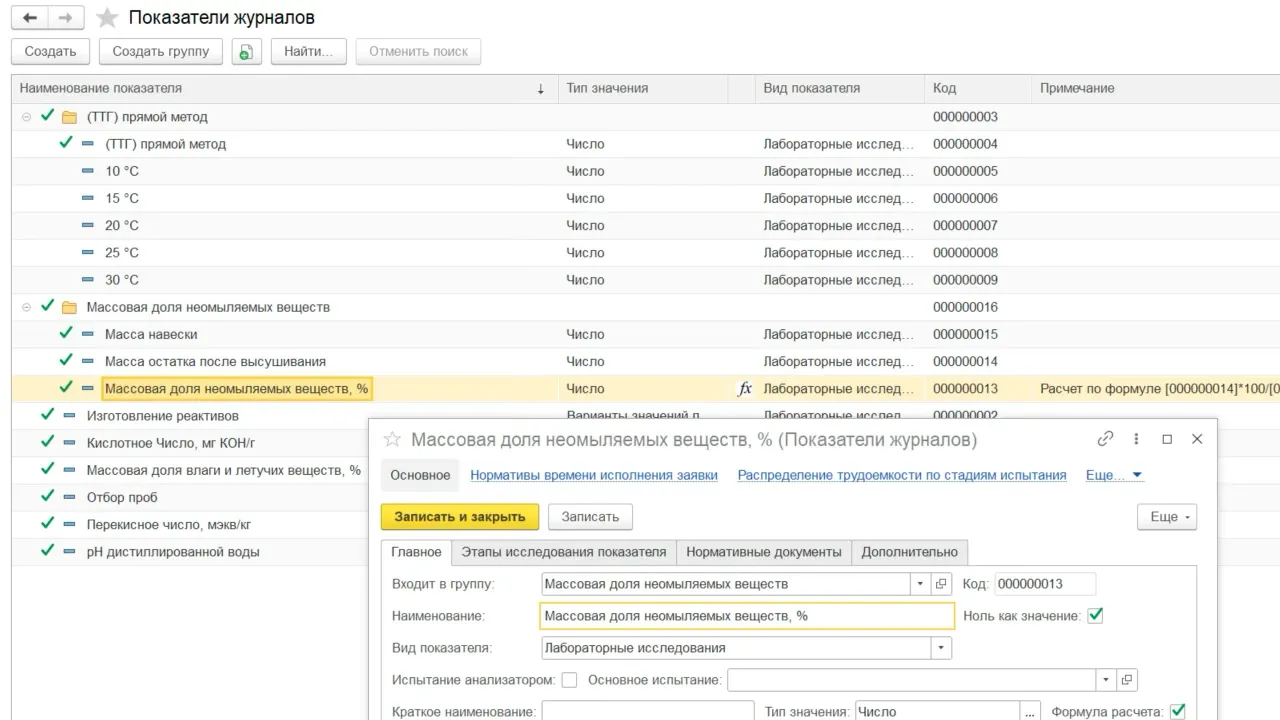Open the Нормативные документы tab
The width and height of the screenshot is (1280, 720).
[764, 552]
